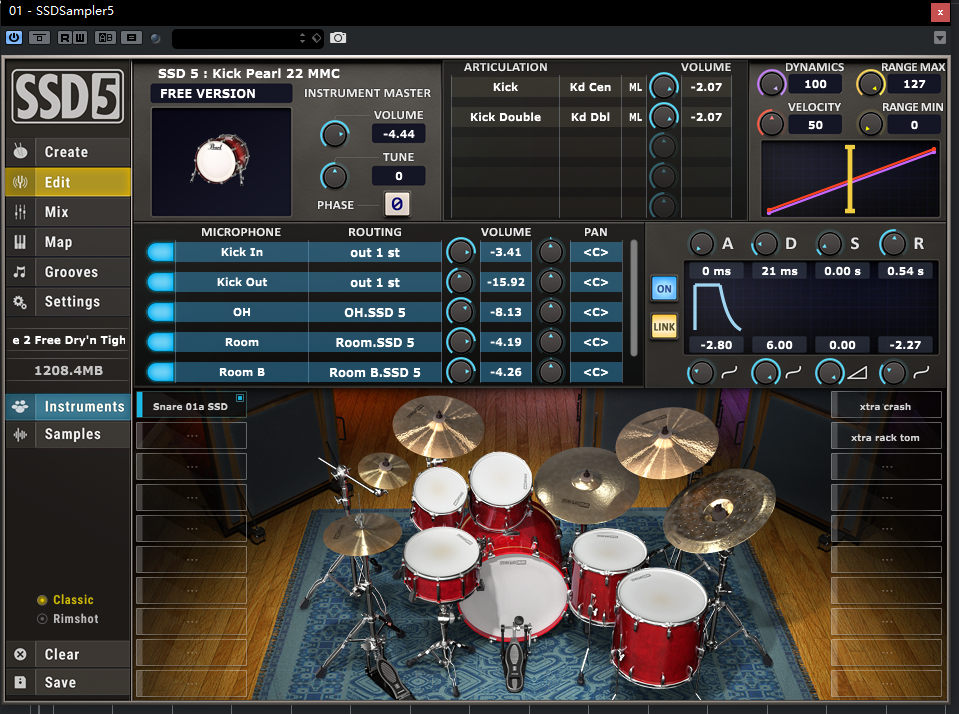Select the Rimshot radio option
This screenshot has width=959, height=714.
pyautogui.click(x=42, y=619)
